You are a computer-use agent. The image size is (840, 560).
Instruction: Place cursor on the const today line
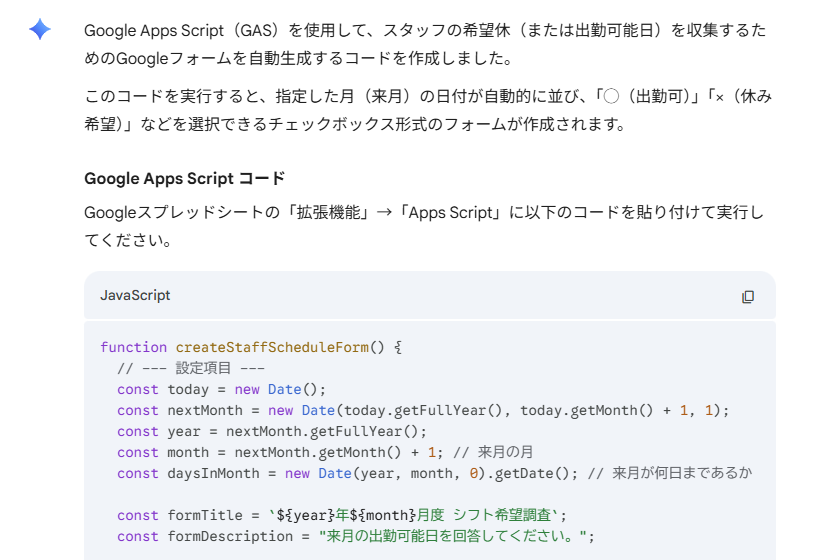pyautogui.click(x=221, y=389)
